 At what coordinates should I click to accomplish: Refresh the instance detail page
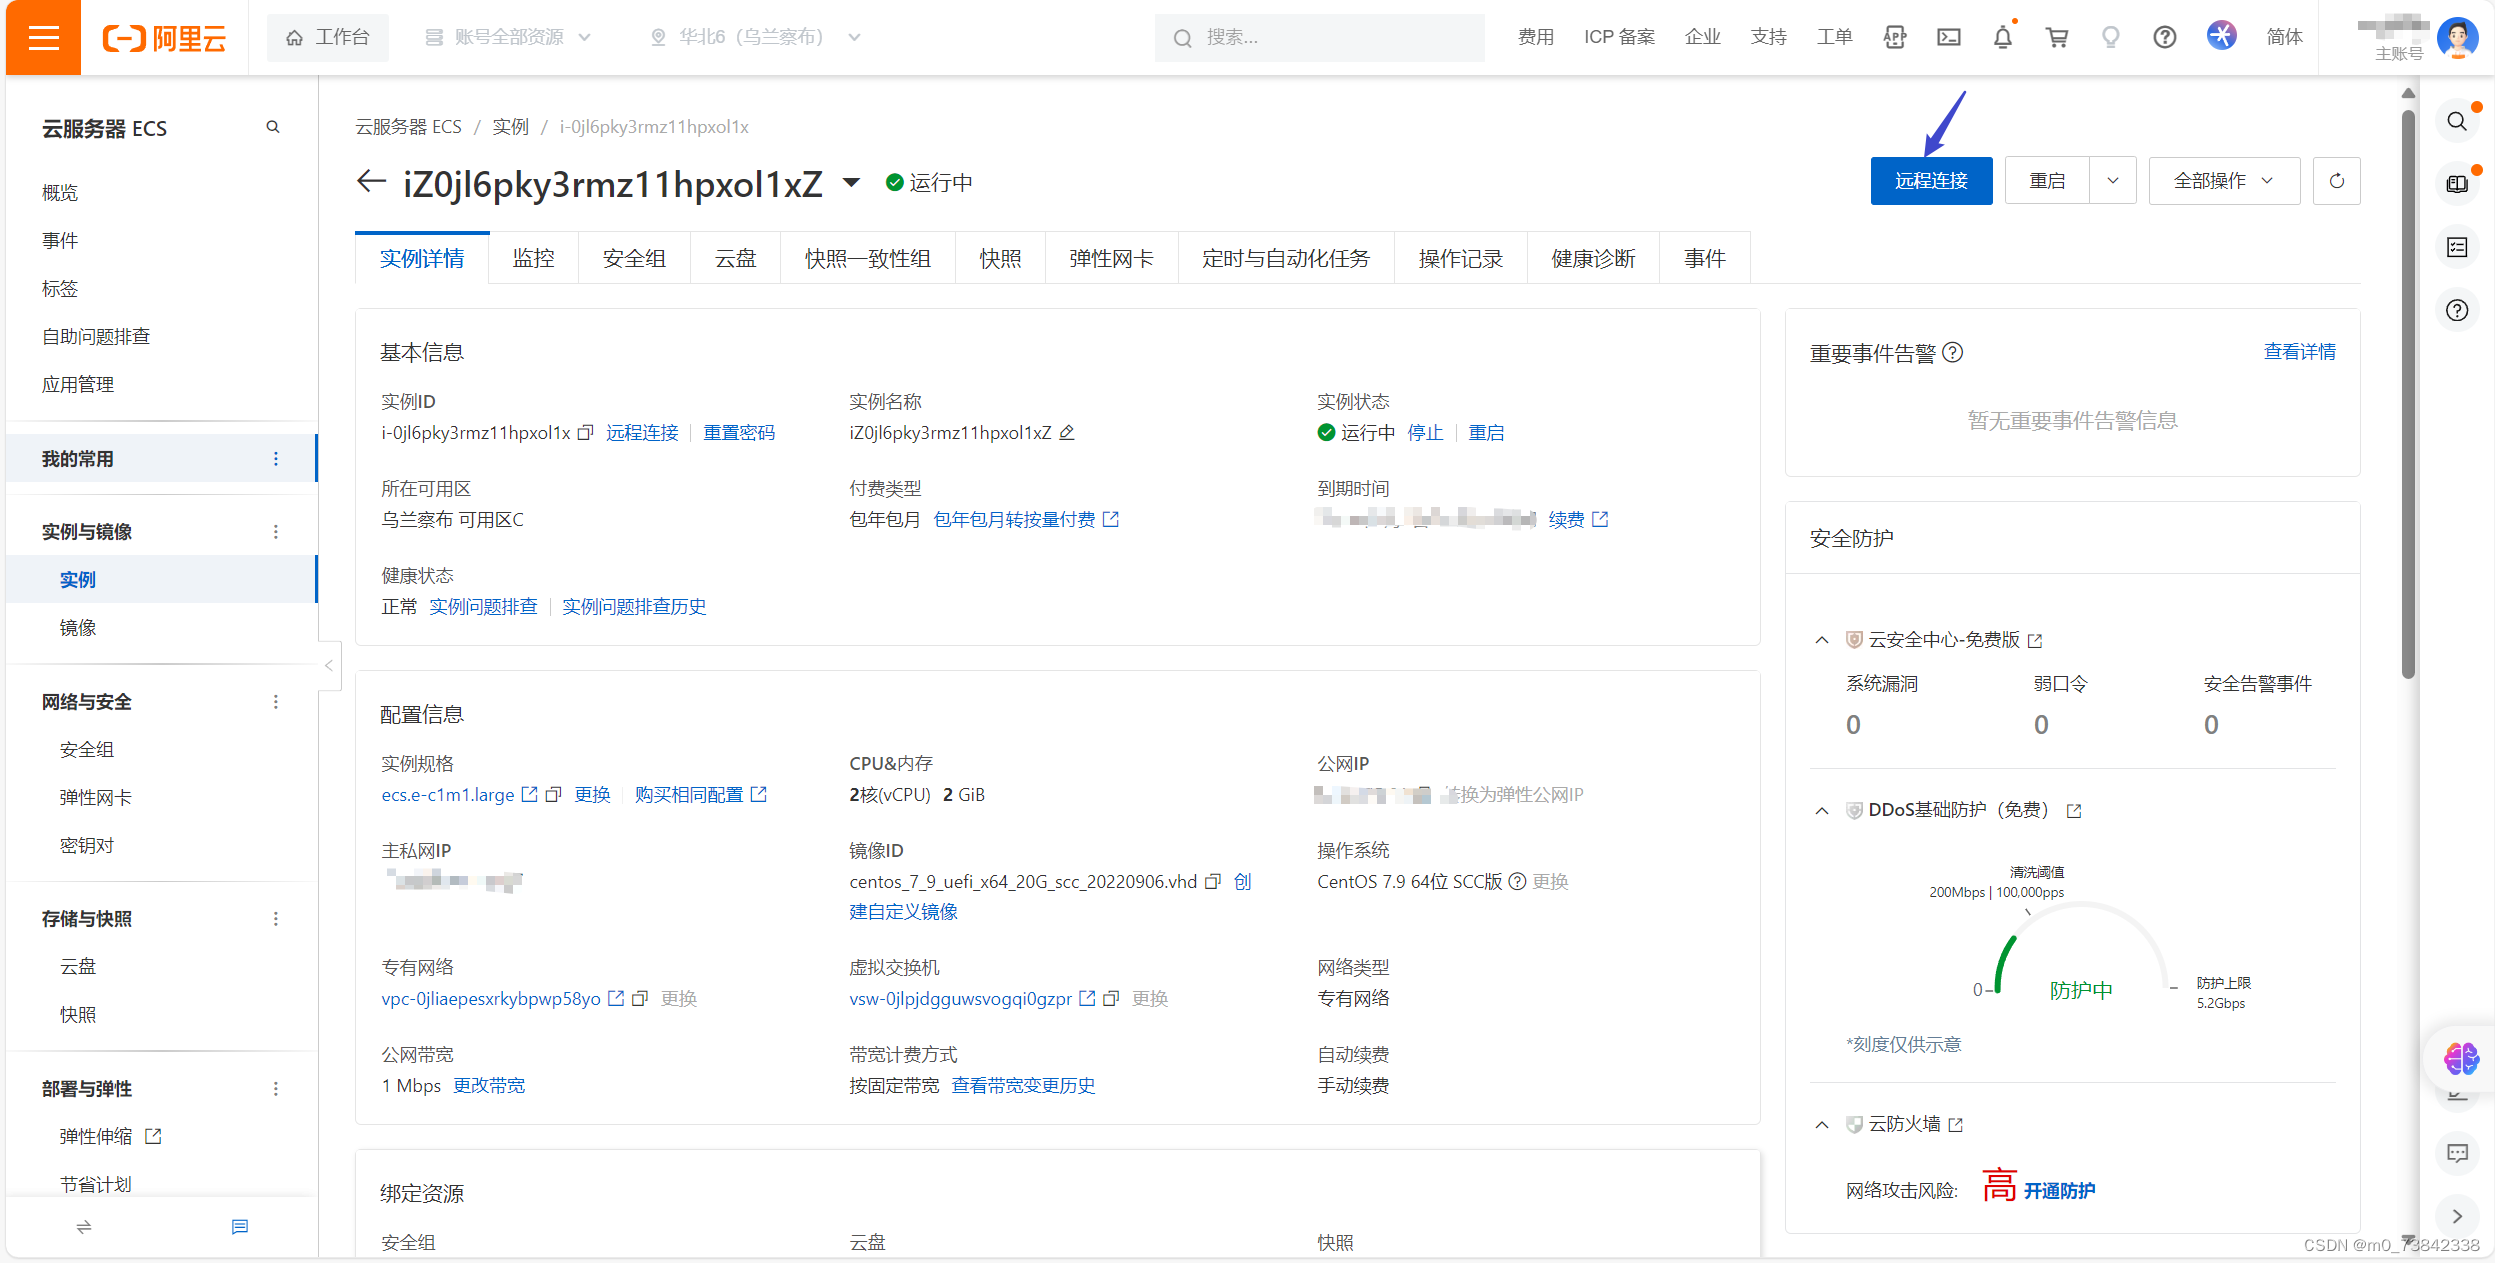point(2337,181)
